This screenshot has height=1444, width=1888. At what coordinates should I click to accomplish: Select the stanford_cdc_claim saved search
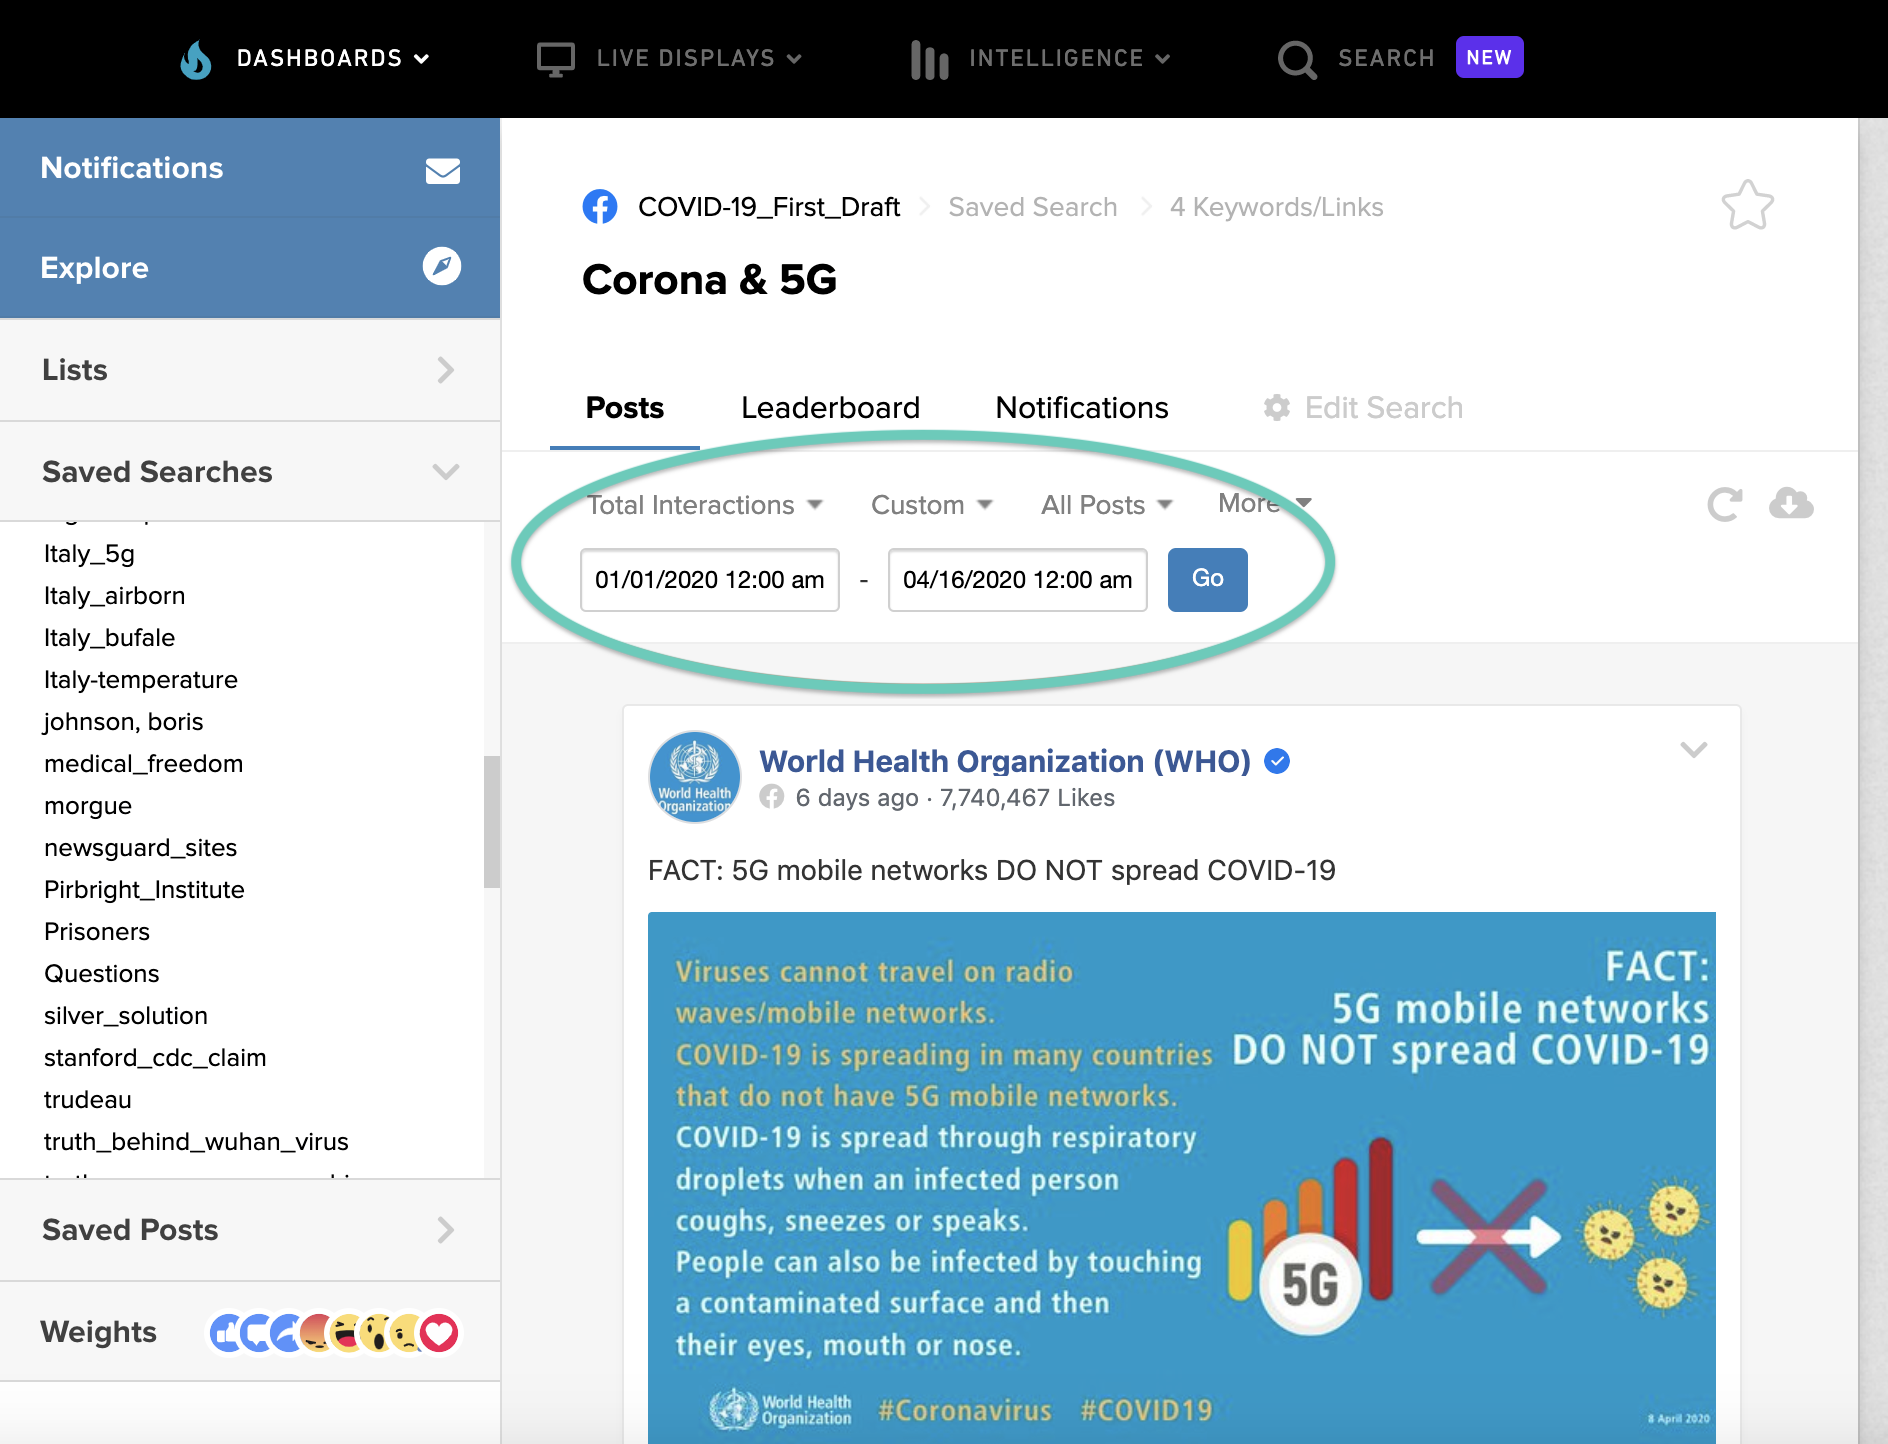coord(155,1058)
